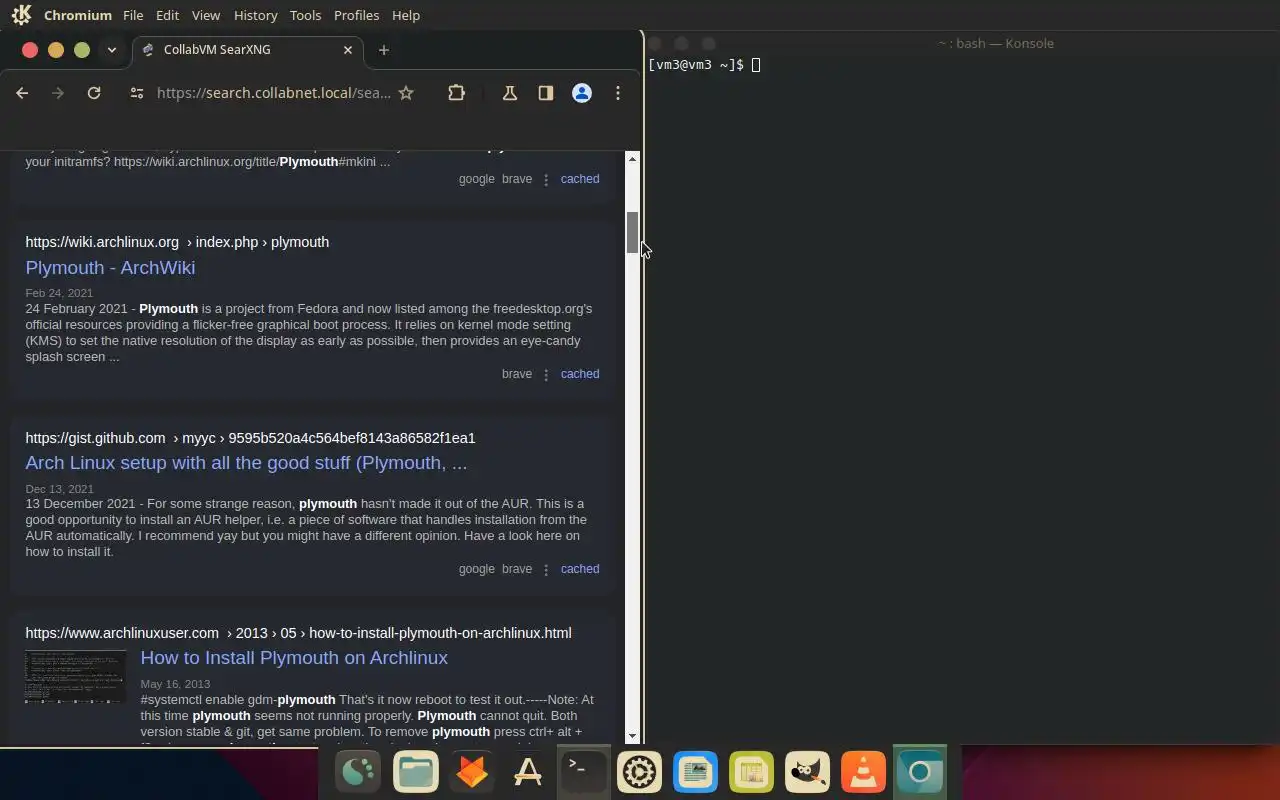
Task: Click the Konsole window title bar text
Action: pyautogui.click(x=996, y=43)
